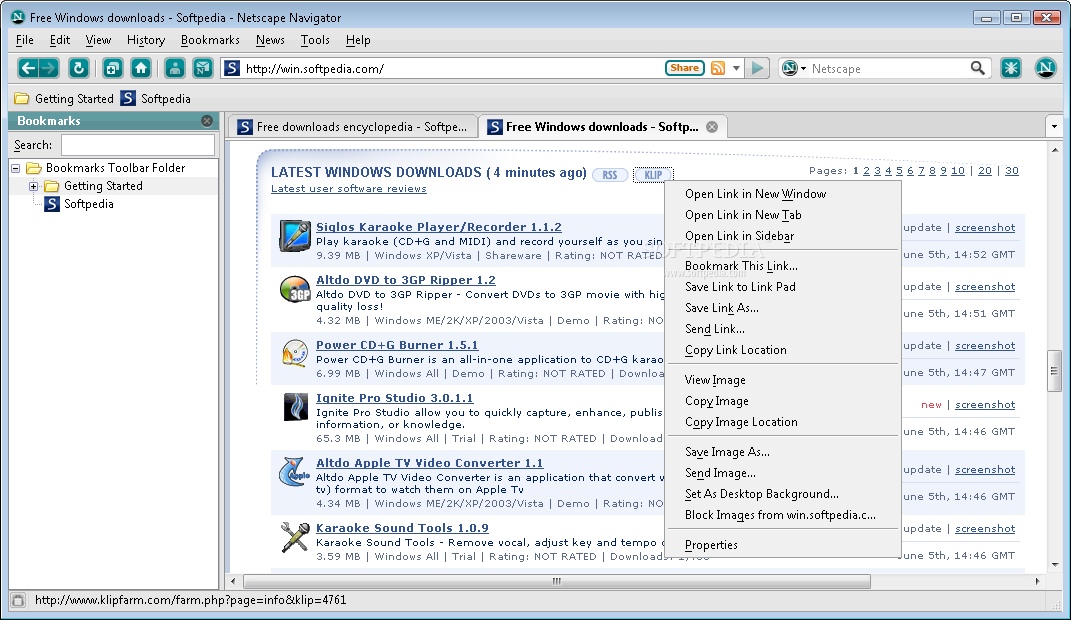
Task: Click the horizontal scrollbar thumb
Action: [x=557, y=581]
